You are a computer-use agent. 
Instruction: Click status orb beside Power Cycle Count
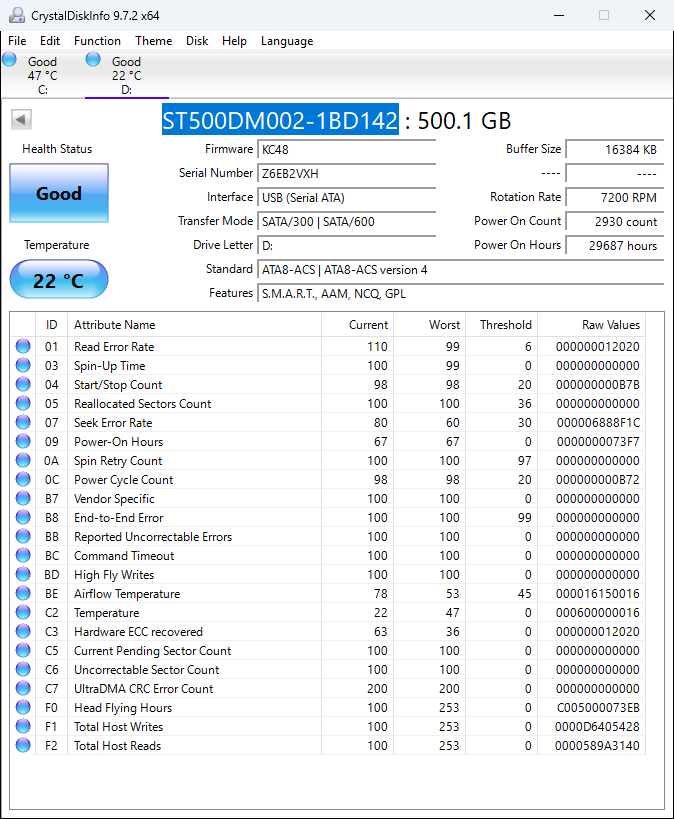coord(23,479)
